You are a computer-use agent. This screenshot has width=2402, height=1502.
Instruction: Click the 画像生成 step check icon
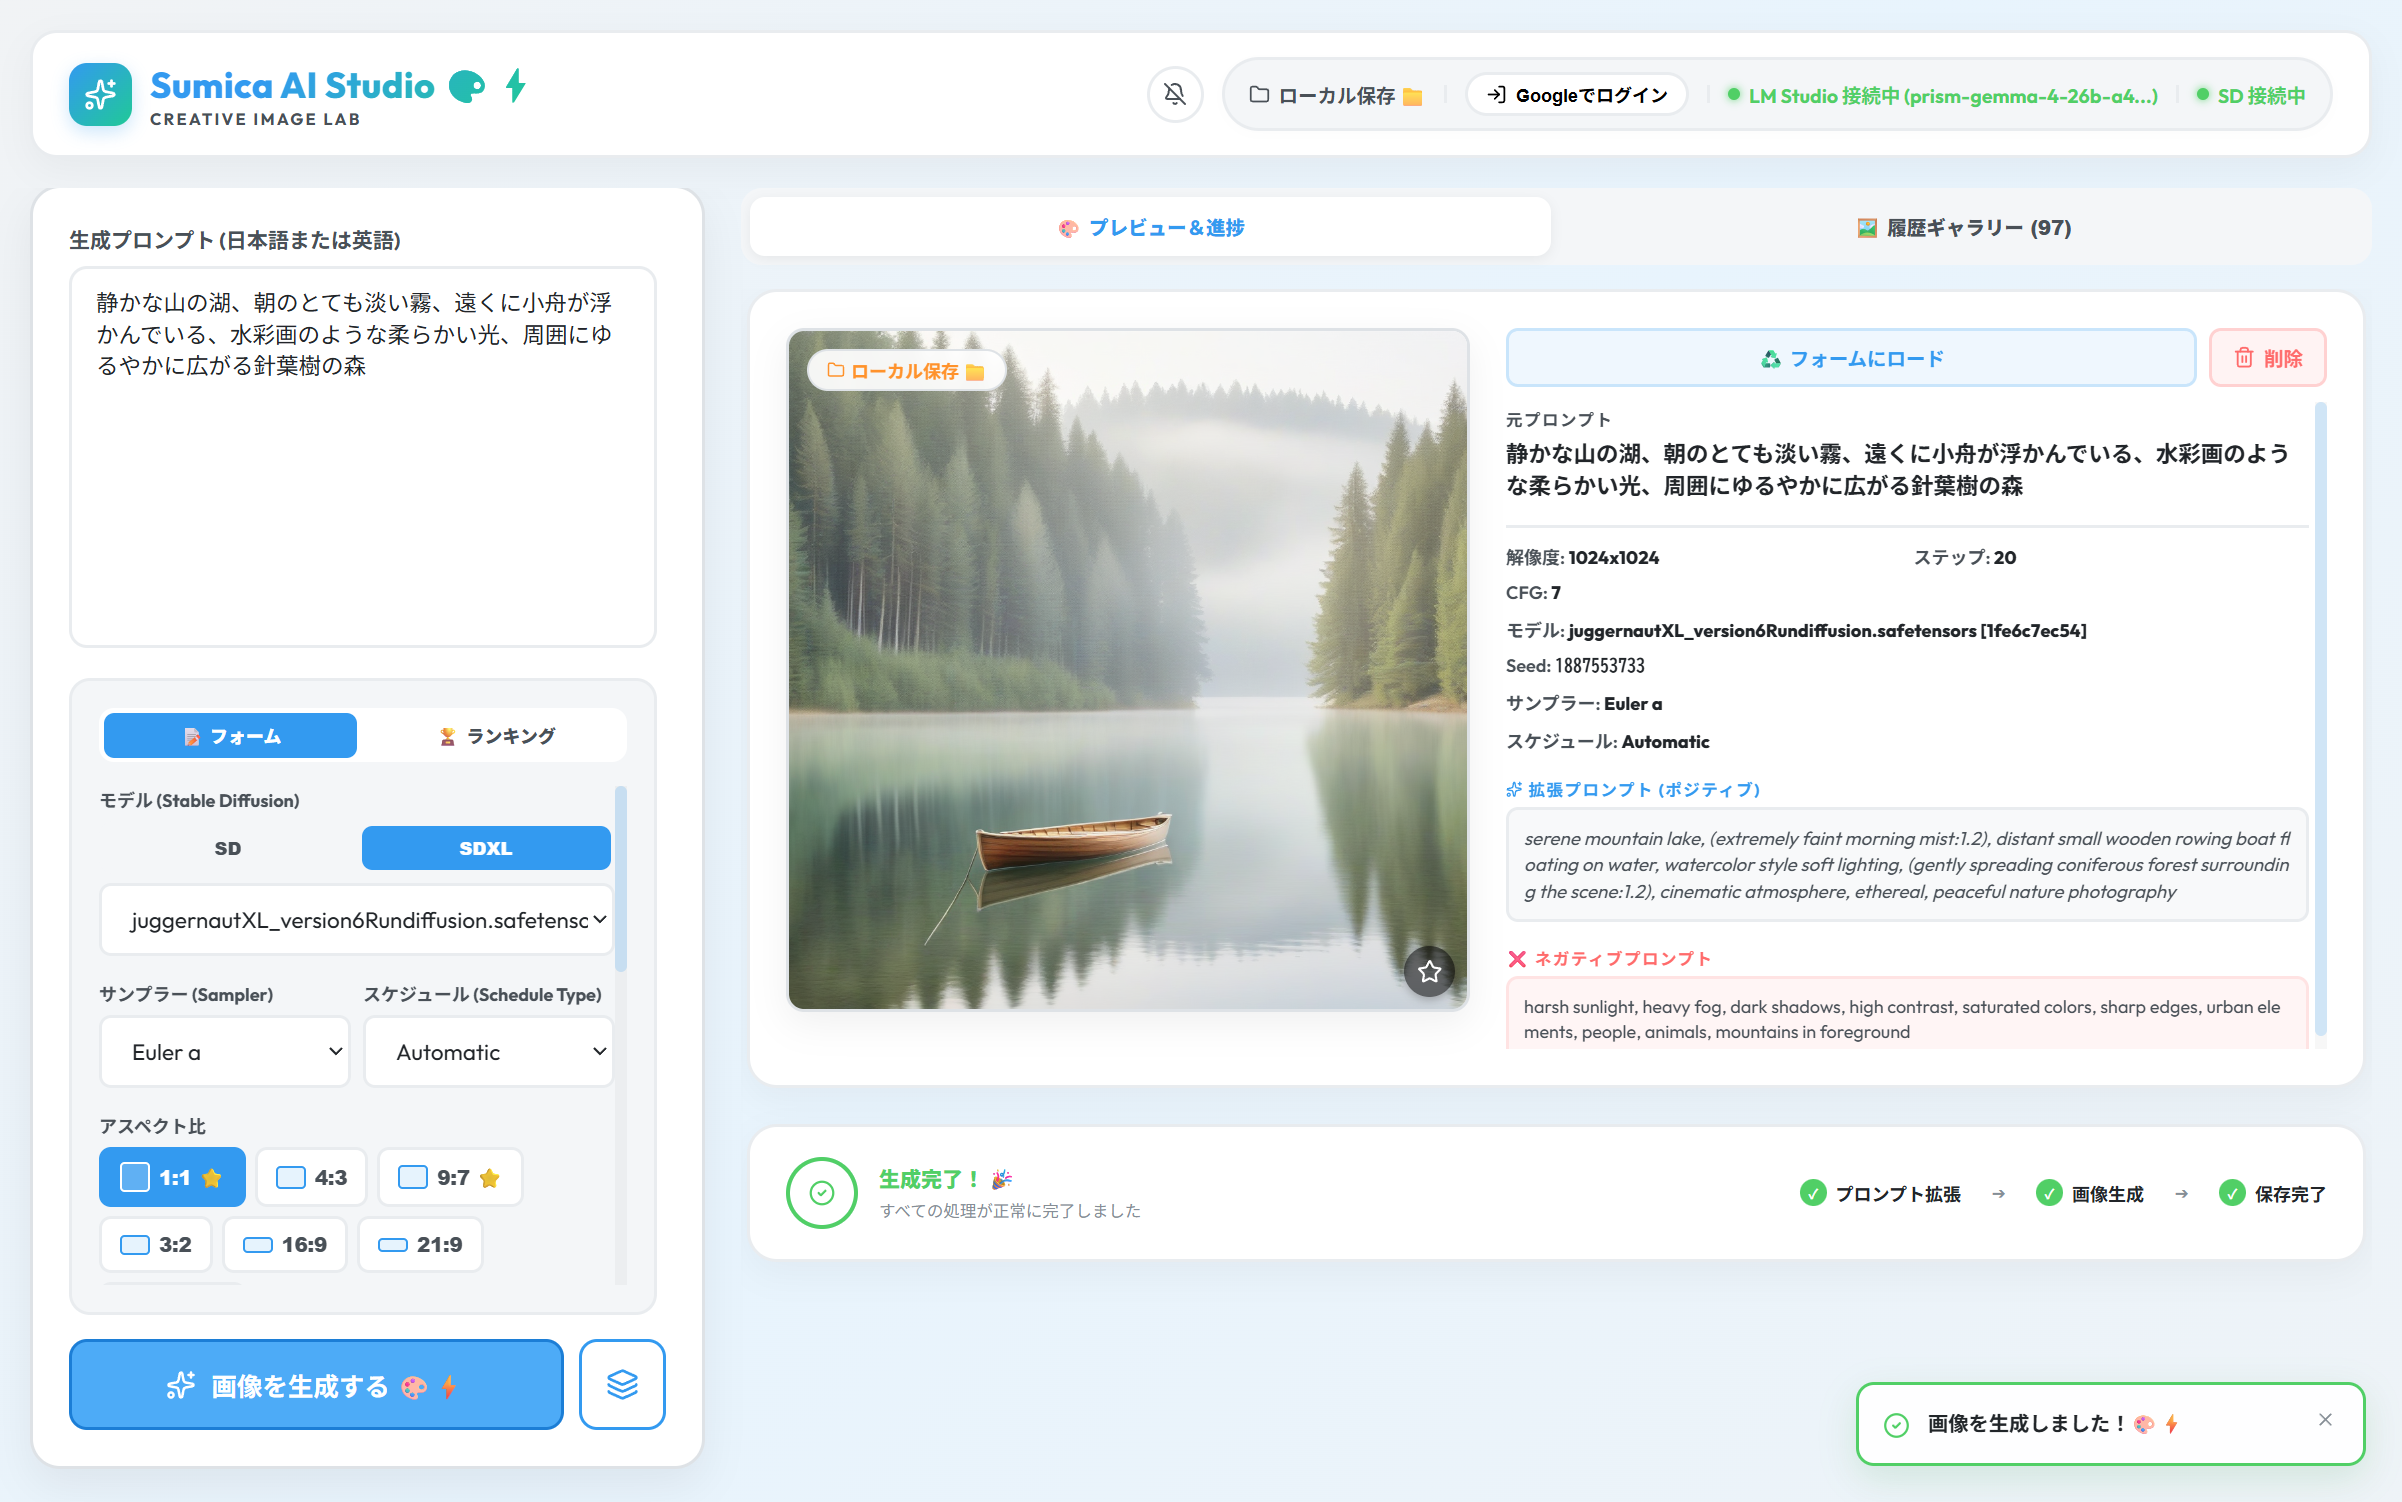[2049, 1193]
